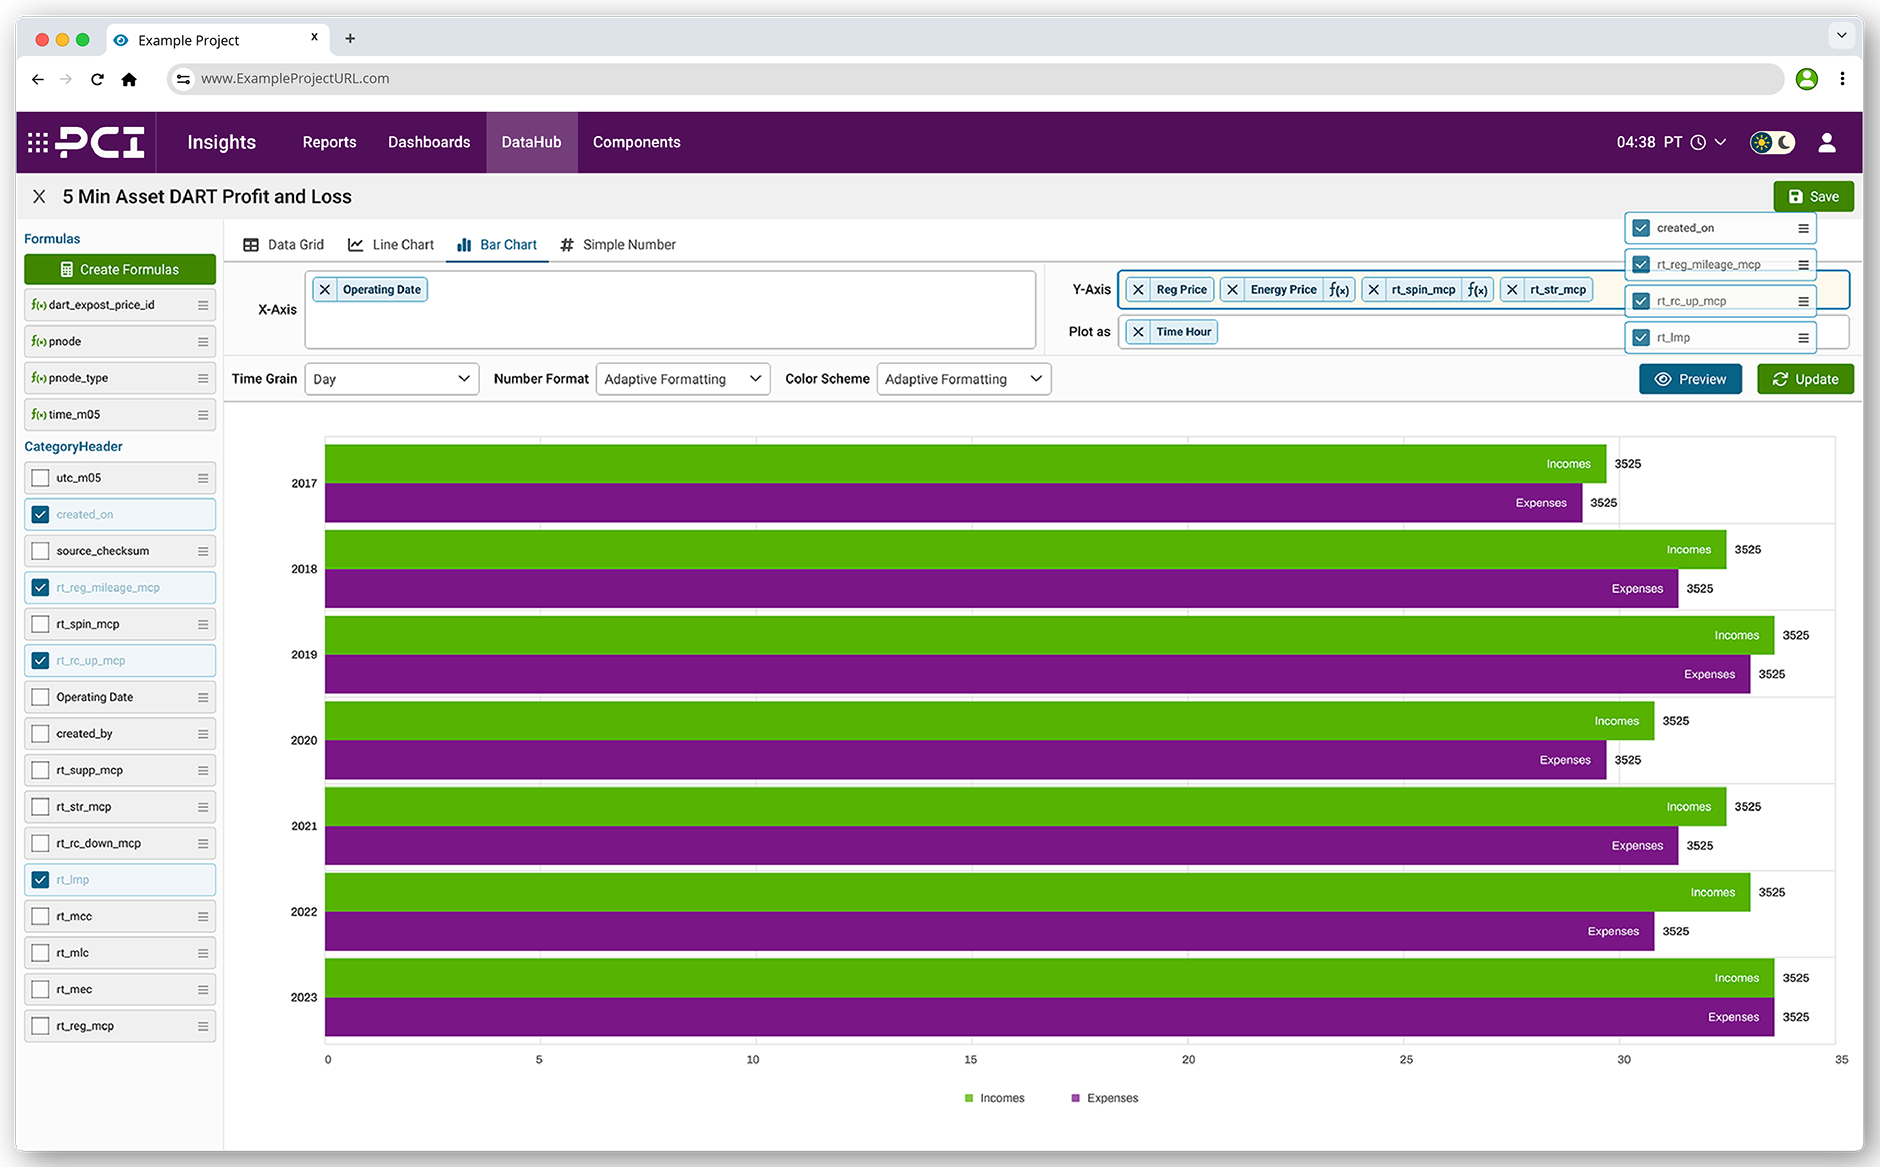The width and height of the screenshot is (1880, 1167).
Task: Remove the Operating Date chip via its X icon
Action: (325, 289)
